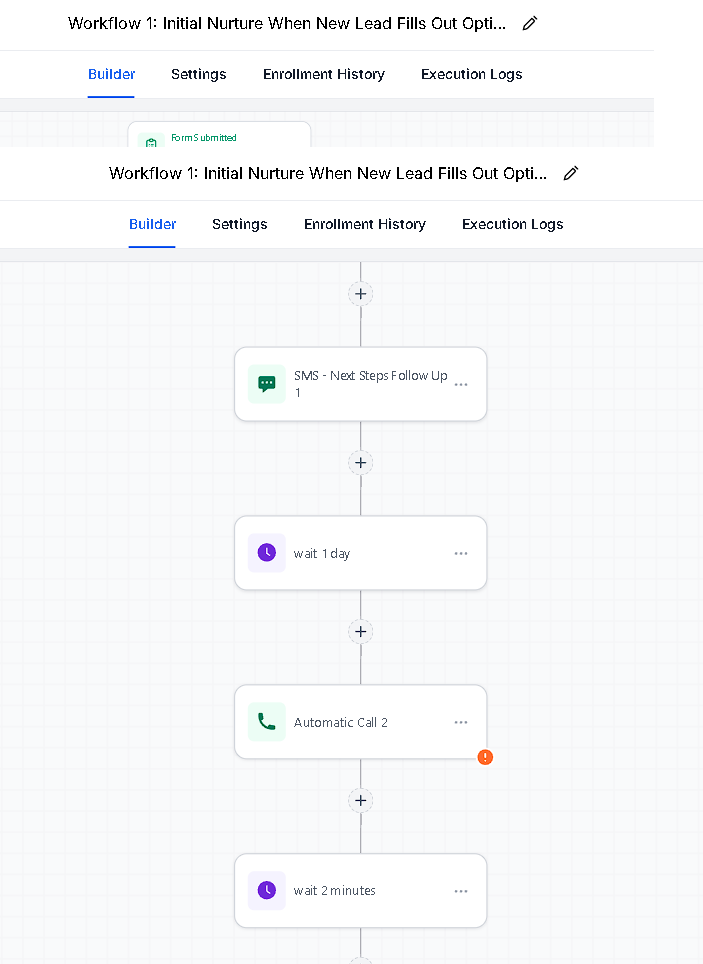Open the Enrollment History tab above the workflow canvas steps

tap(365, 224)
